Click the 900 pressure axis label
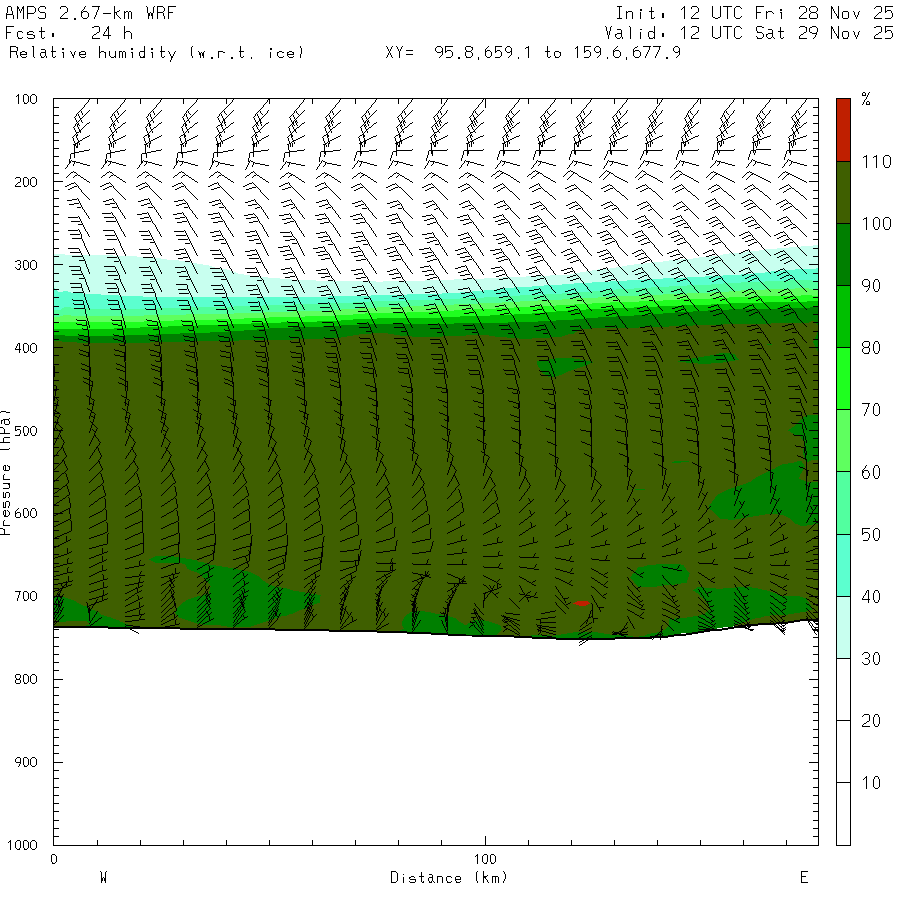 click(x=26, y=762)
